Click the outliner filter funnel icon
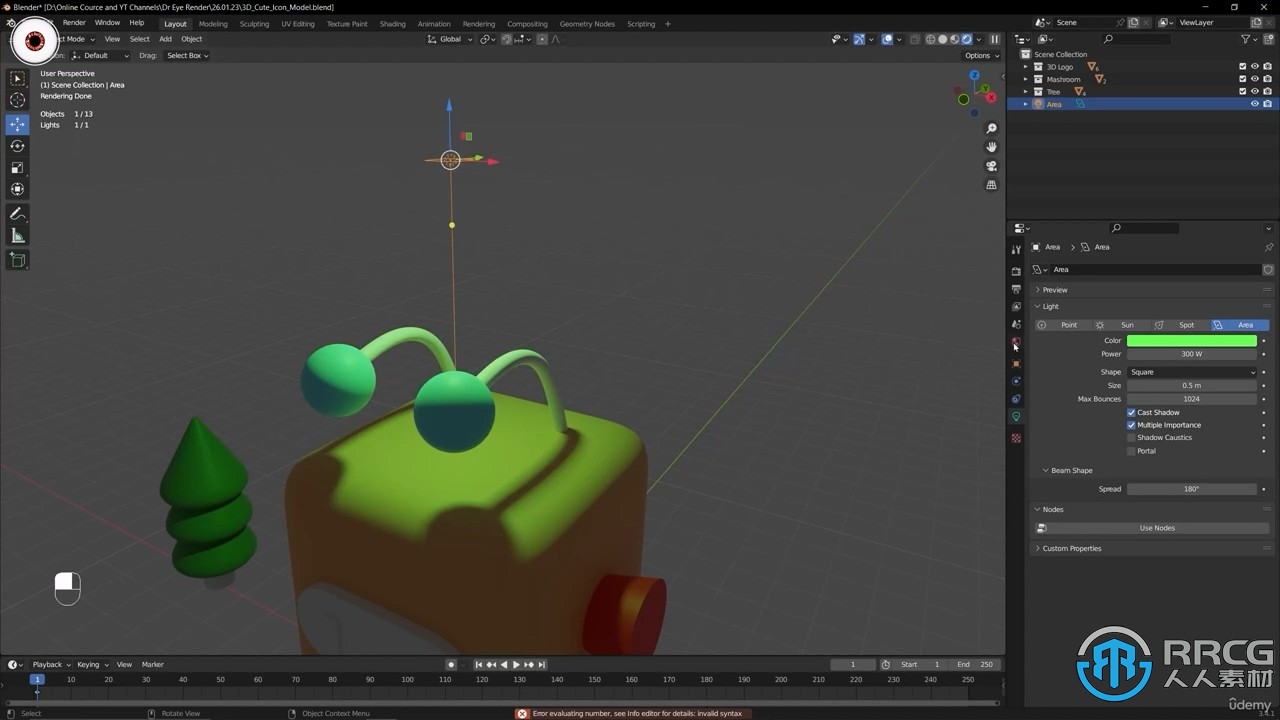 pyautogui.click(x=1246, y=39)
